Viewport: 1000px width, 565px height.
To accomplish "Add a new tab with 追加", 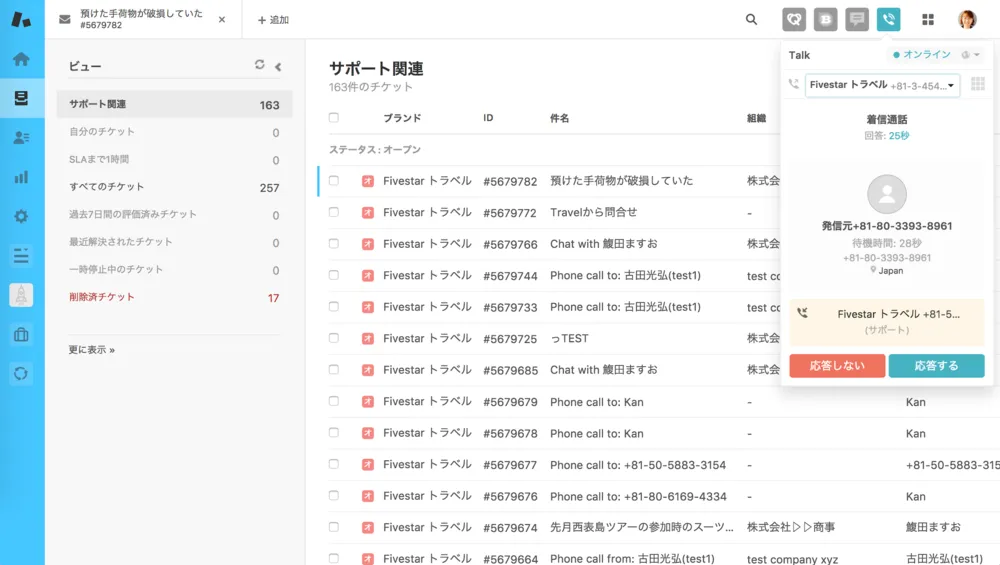I will click(x=273, y=20).
